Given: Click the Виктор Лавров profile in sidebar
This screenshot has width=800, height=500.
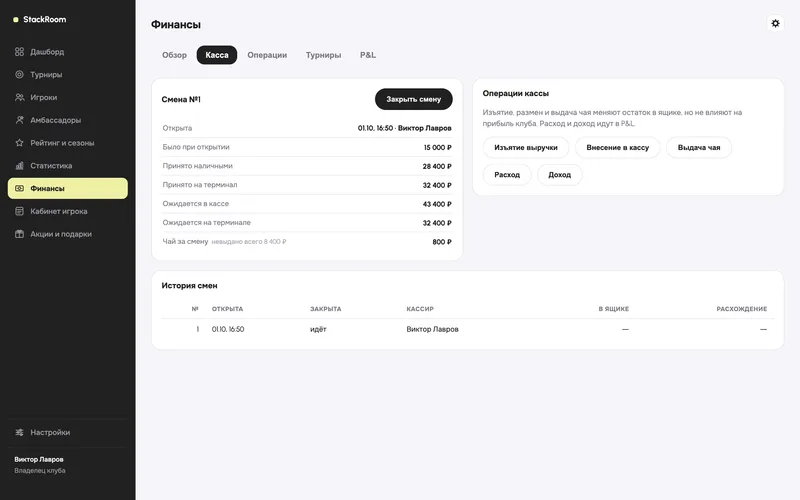Looking at the screenshot, I should [x=40, y=465].
